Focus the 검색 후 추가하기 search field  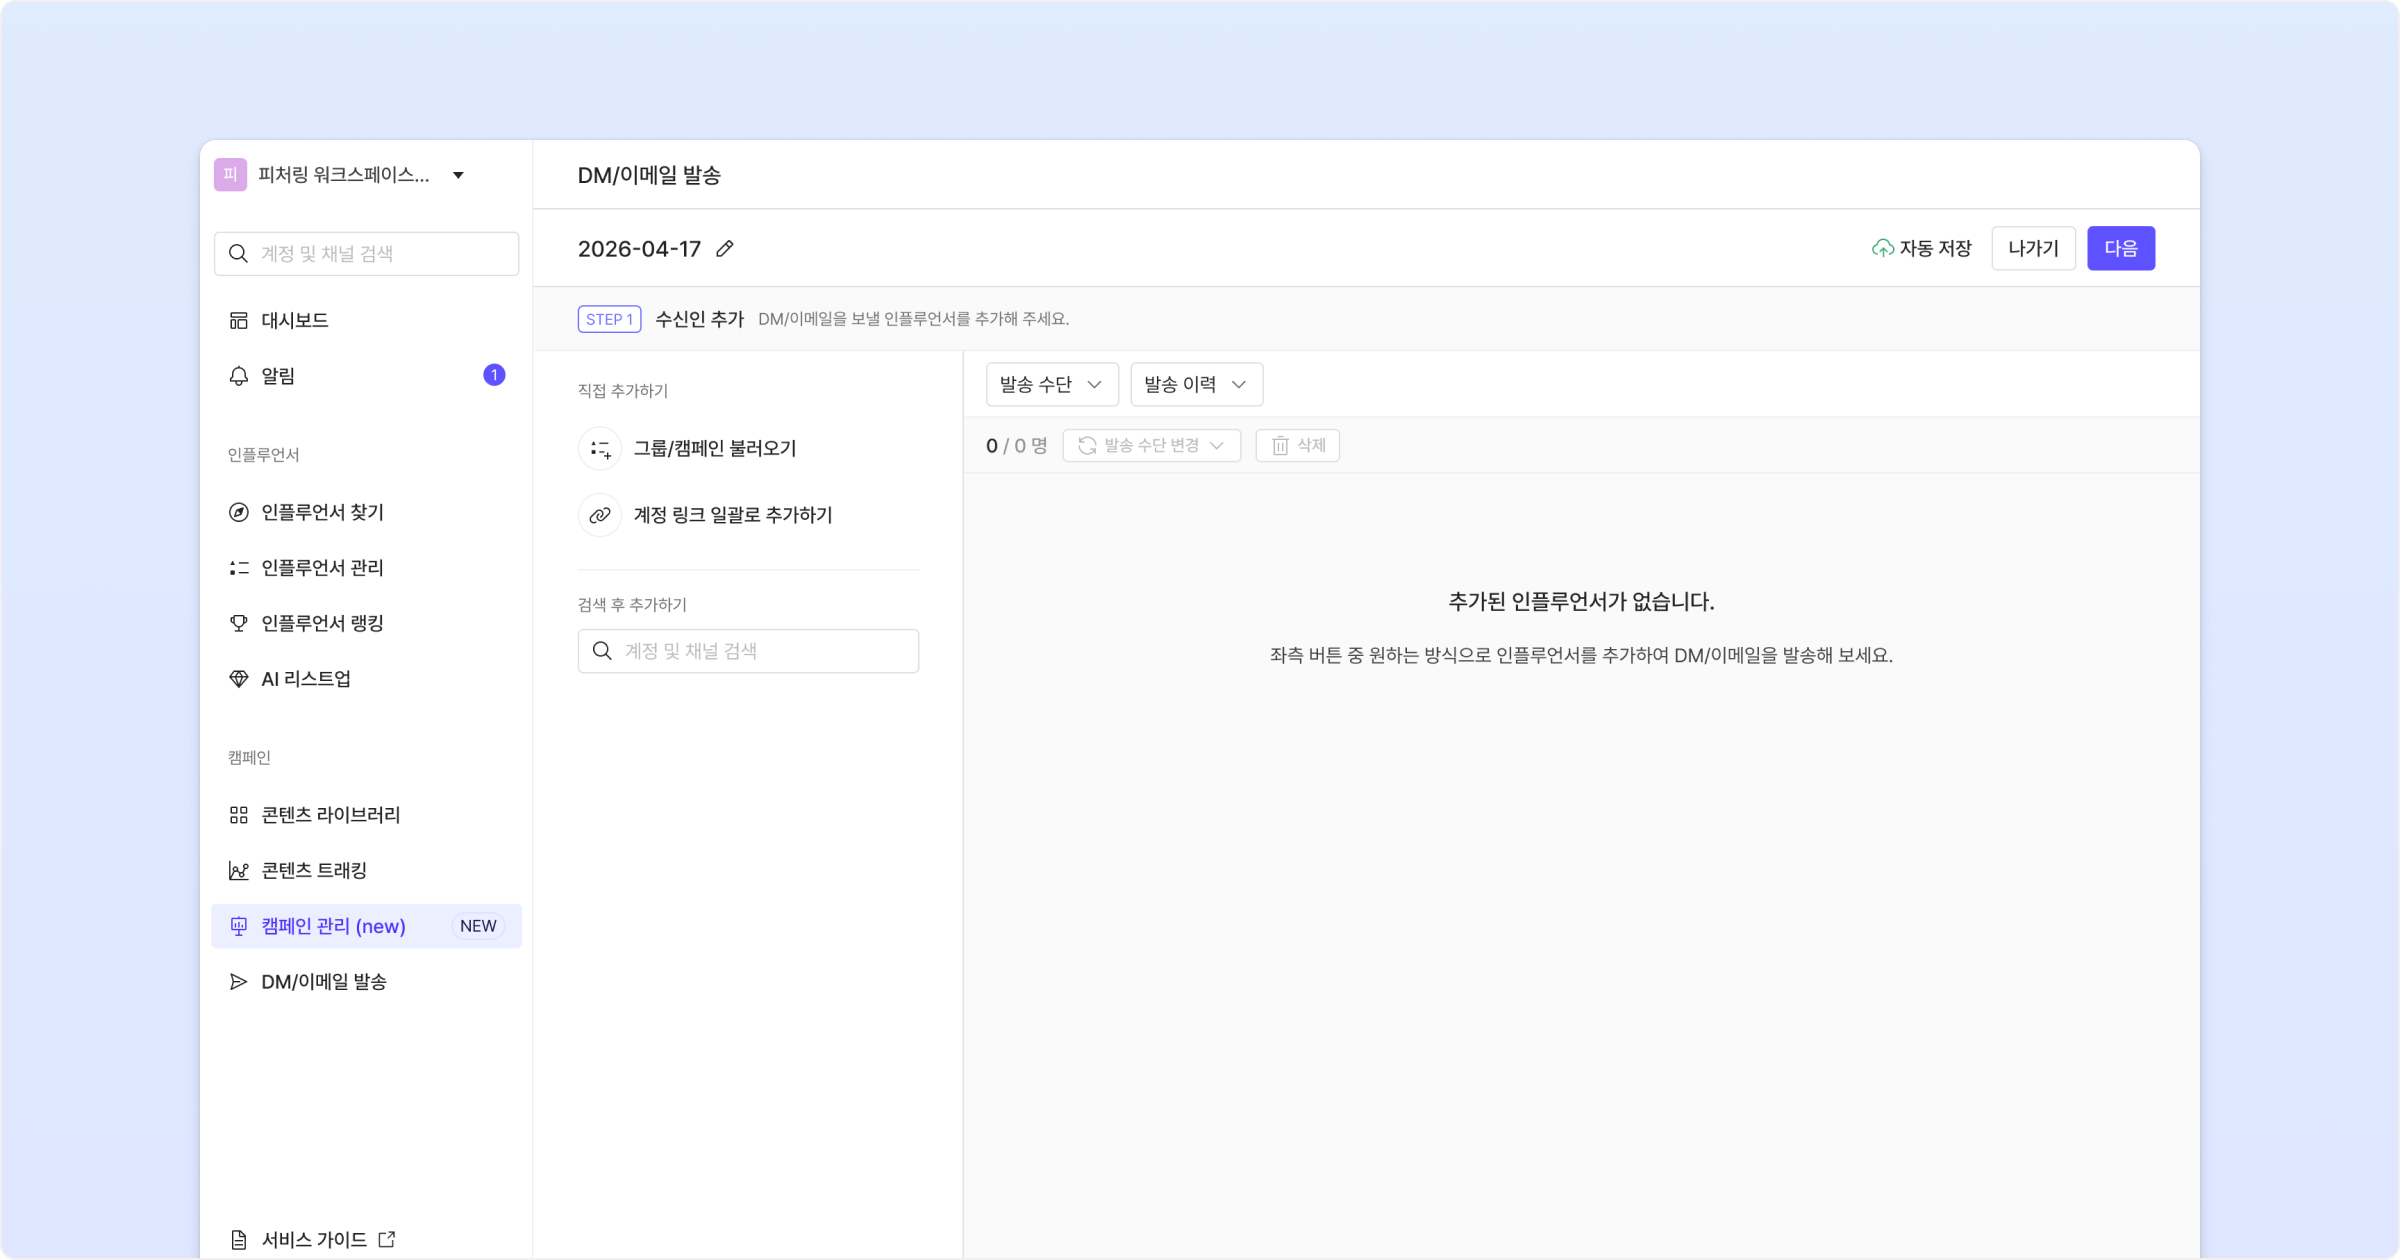pos(748,651)
